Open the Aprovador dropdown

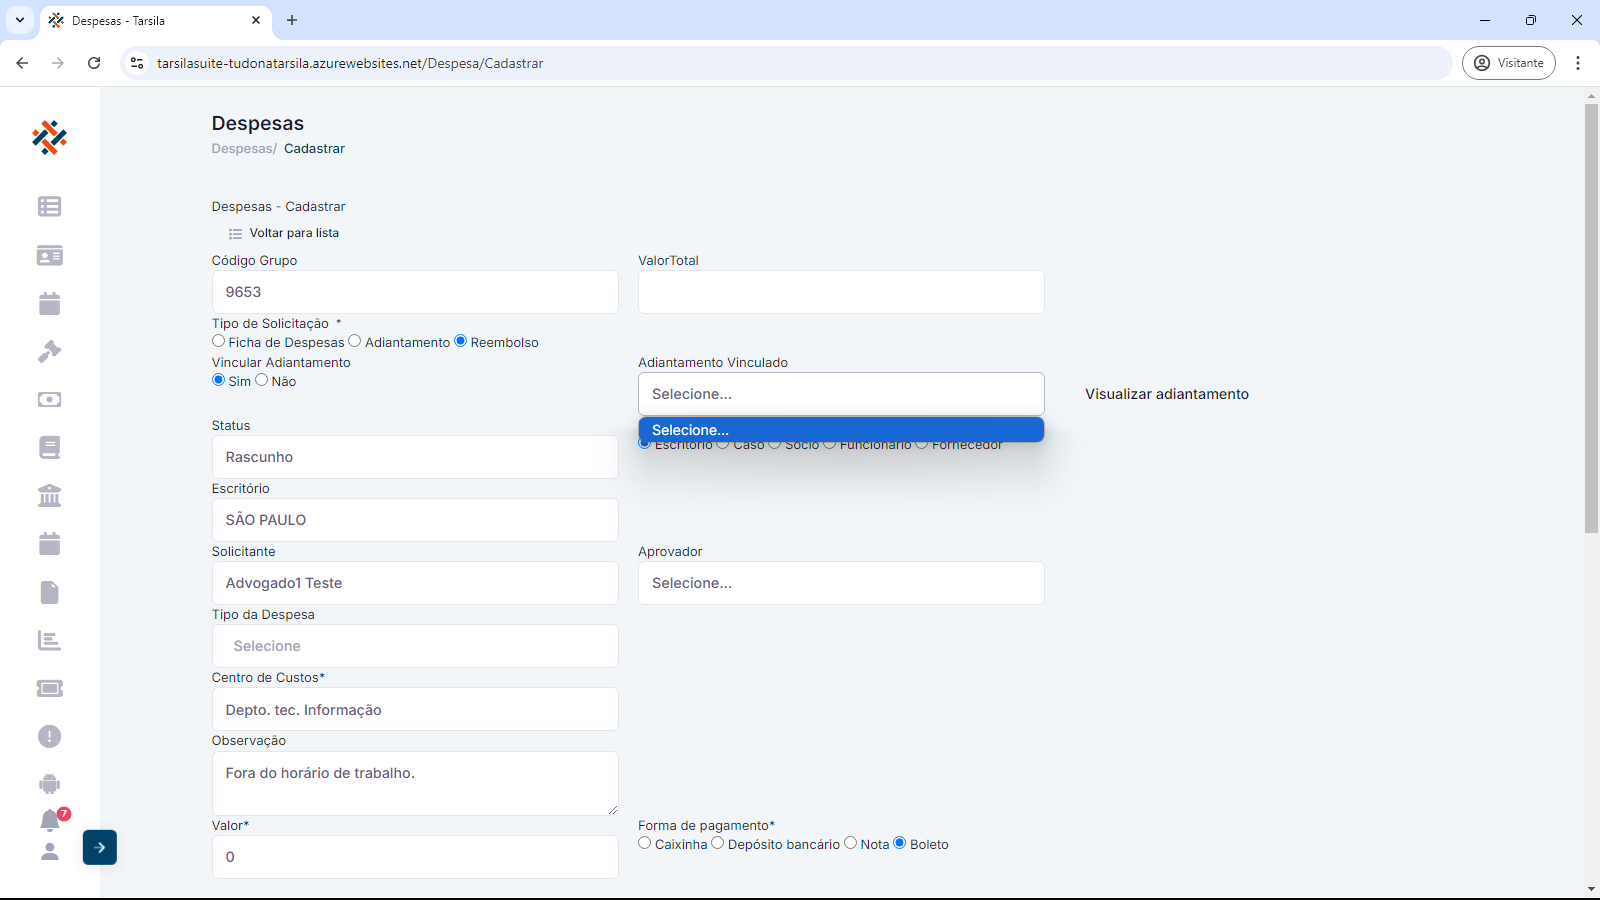pyautogui.click(x=841, y=583)
